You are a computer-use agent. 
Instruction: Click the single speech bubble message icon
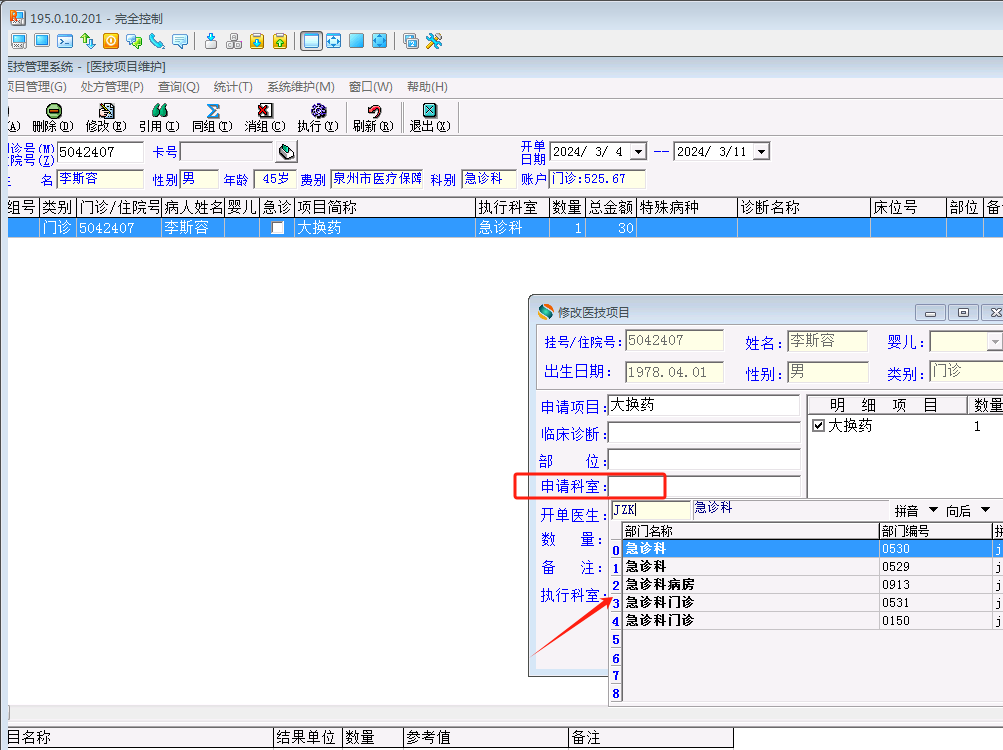180,42
